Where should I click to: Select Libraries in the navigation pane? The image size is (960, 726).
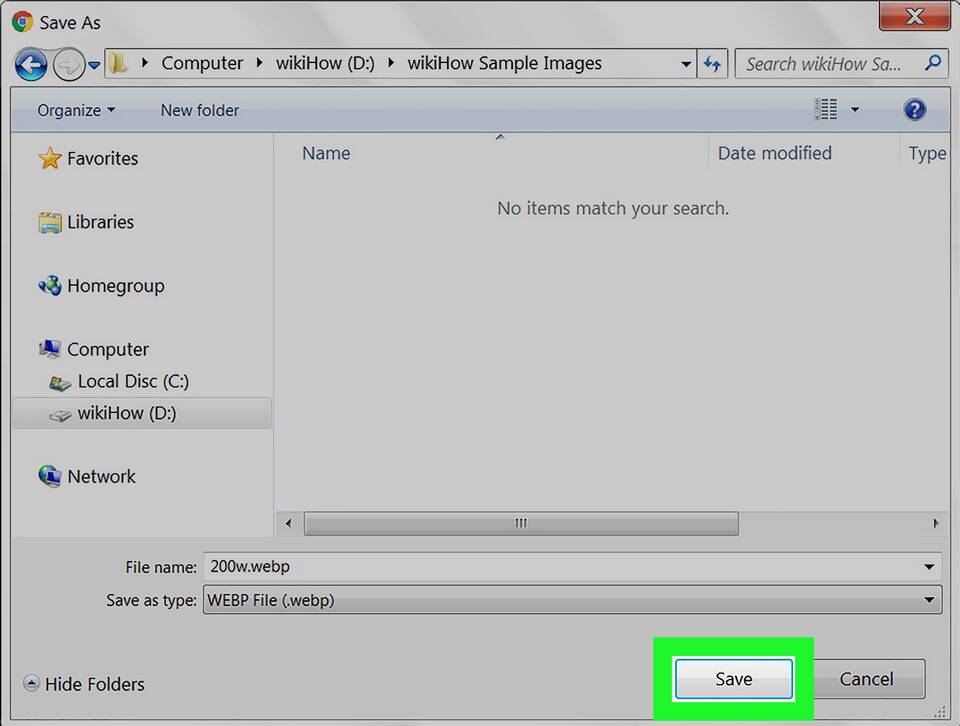coord(100,222)
